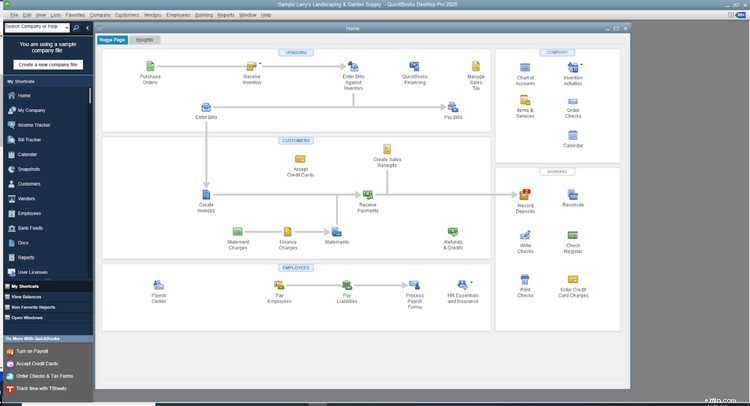The image size is (750, 406).
Task: Open the Receive Payments icon
Action: 367,194
